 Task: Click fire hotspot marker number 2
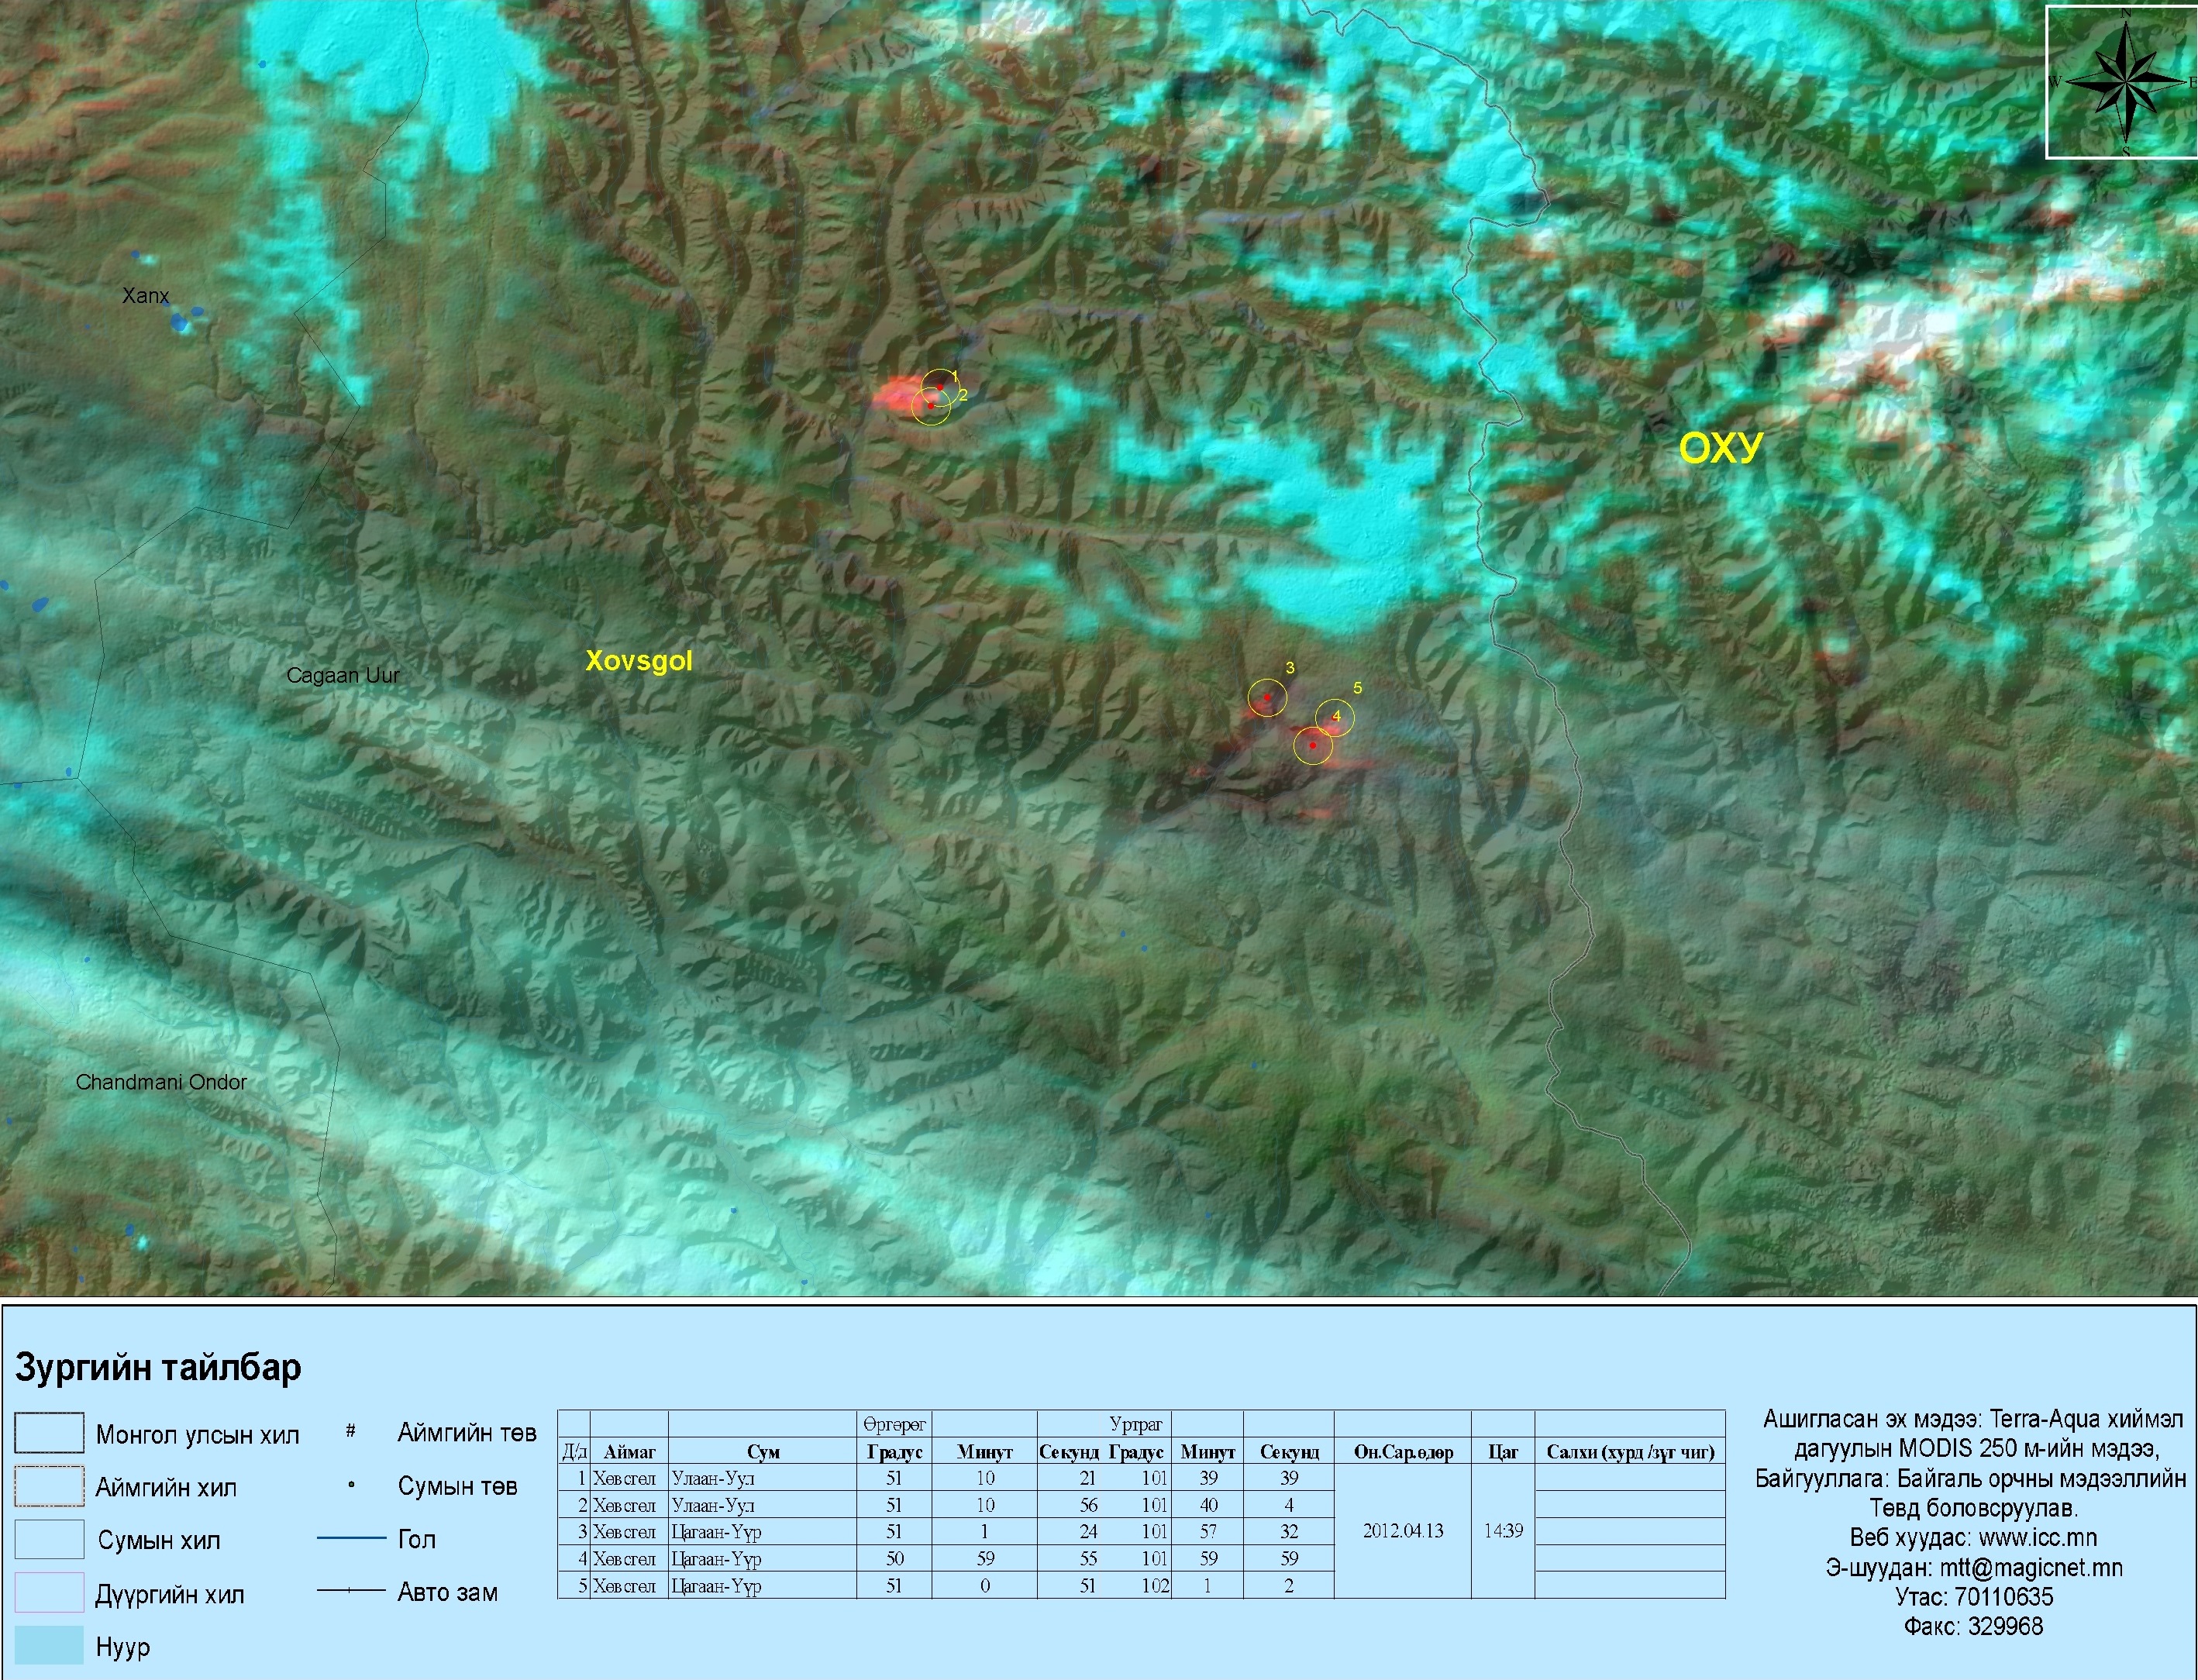pyautogui.click(x=931, y=406)
